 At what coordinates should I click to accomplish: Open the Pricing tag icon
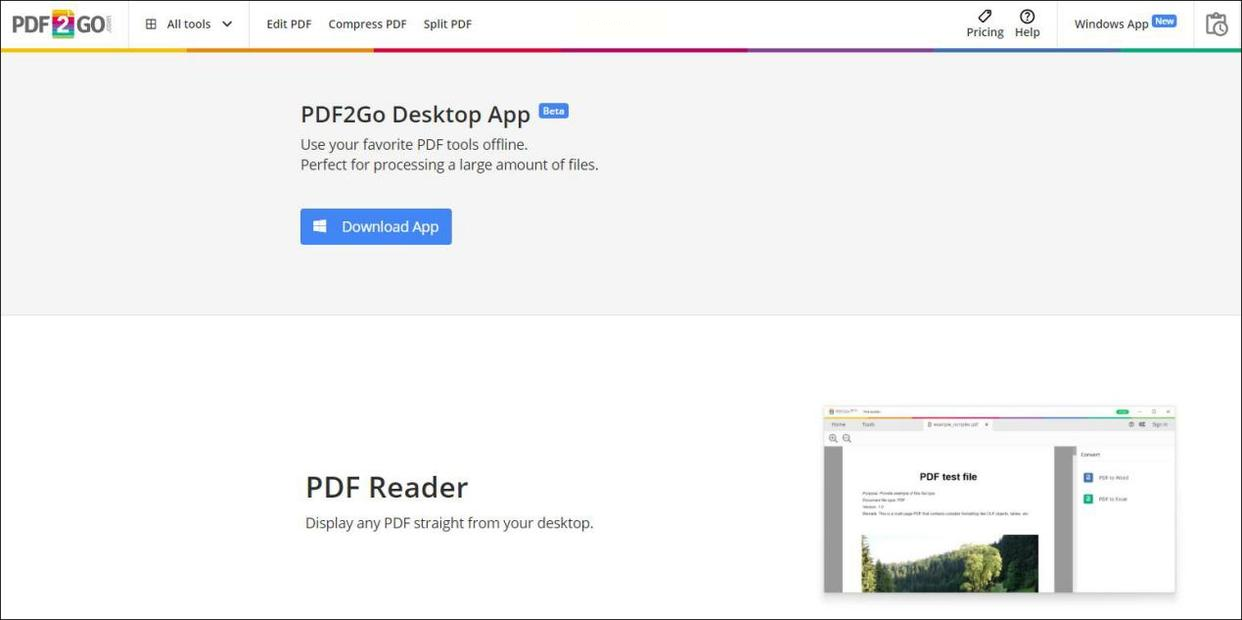tap(985, 15)
